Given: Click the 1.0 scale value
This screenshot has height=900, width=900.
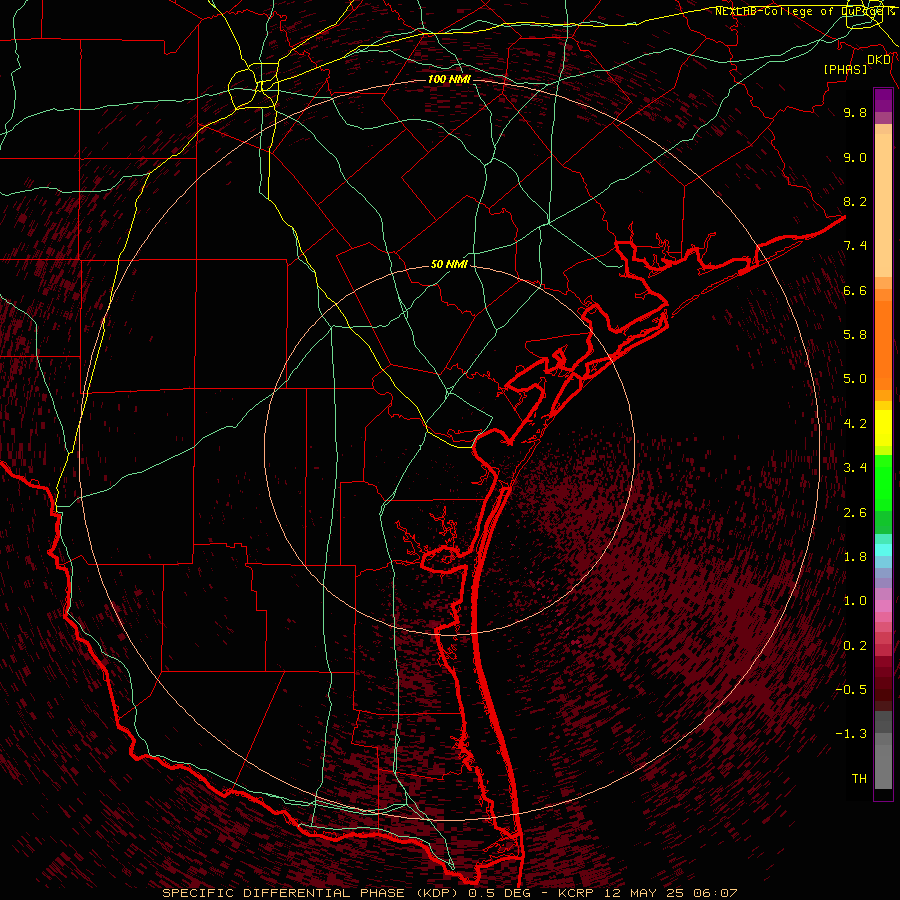Looking at the screenshot, I should 855,601.
